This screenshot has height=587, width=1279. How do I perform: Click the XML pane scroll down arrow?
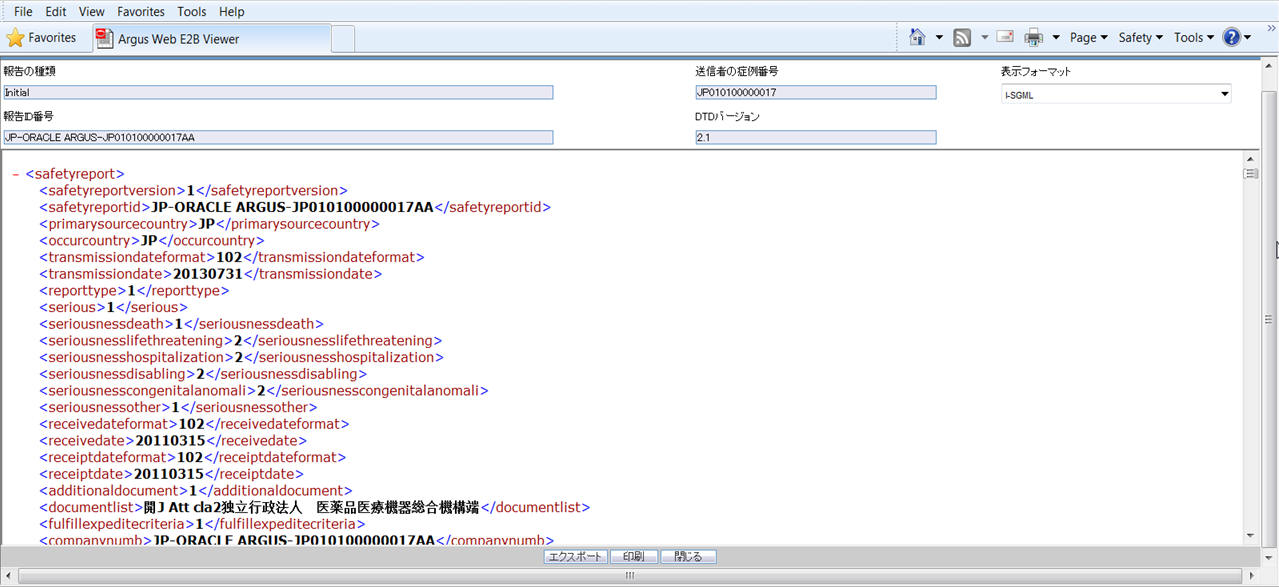pos(1250,537)
